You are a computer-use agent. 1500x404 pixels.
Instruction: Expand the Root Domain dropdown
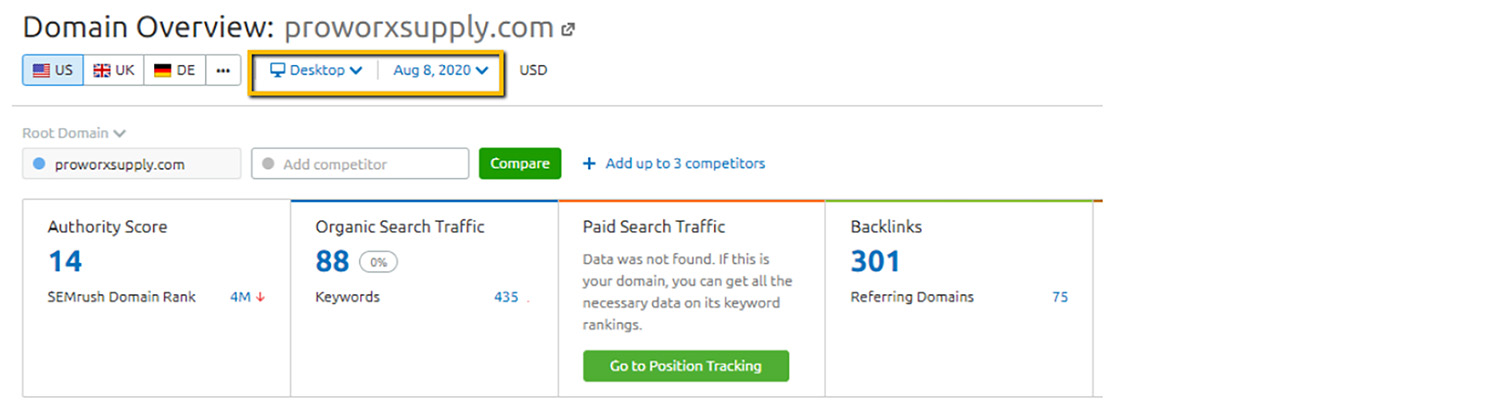point(74,133)
